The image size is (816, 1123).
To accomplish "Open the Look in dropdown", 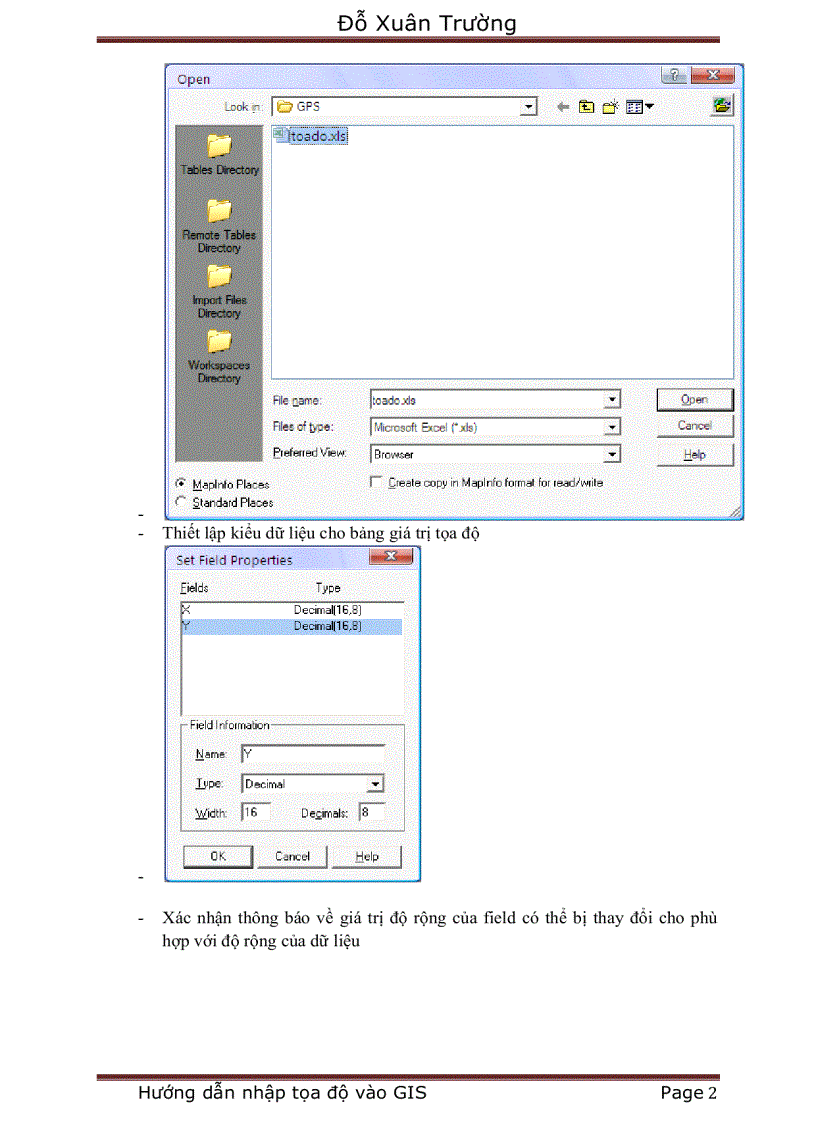I will [x=528, y=106].
